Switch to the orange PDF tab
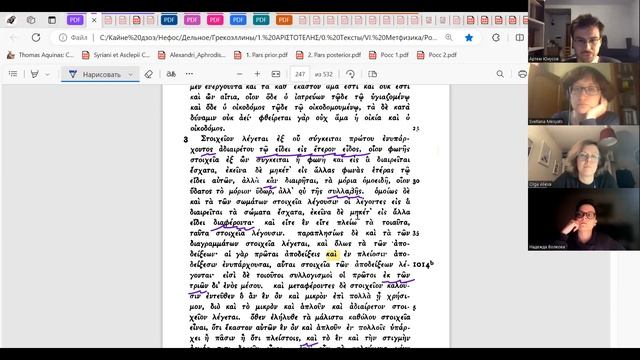The width and height of the screenshot is (640, 360). (284, 20)
